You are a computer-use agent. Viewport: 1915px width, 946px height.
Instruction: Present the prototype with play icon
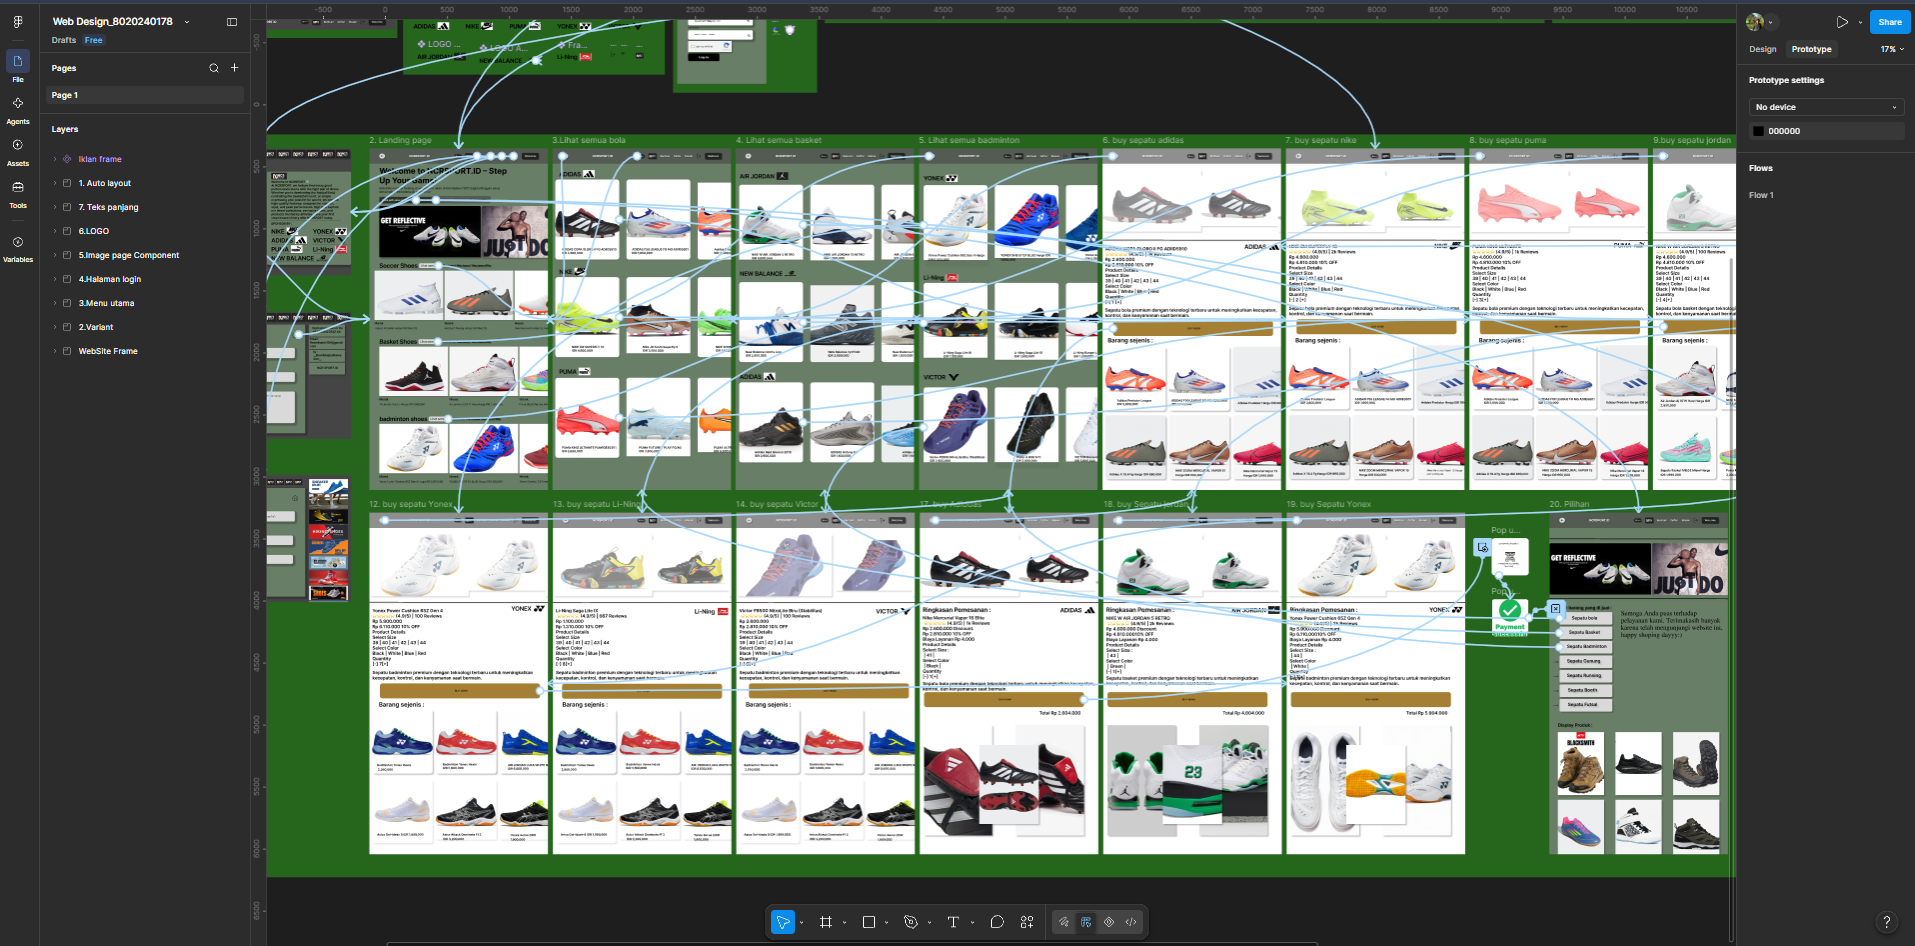(x=1842, y=22)
